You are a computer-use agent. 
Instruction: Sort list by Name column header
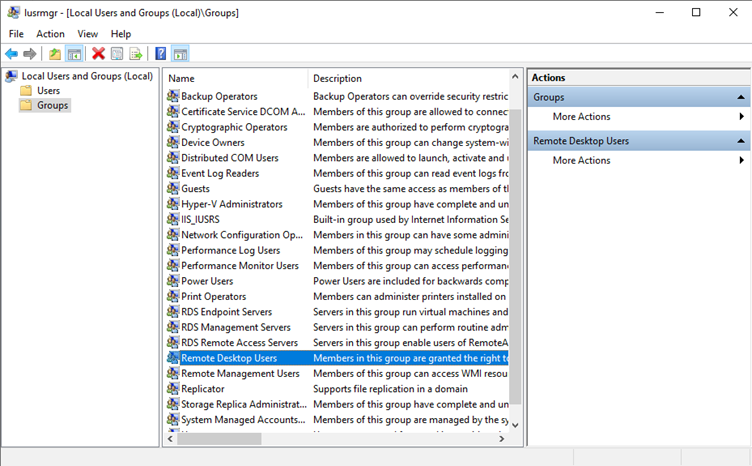coord(236,78)
